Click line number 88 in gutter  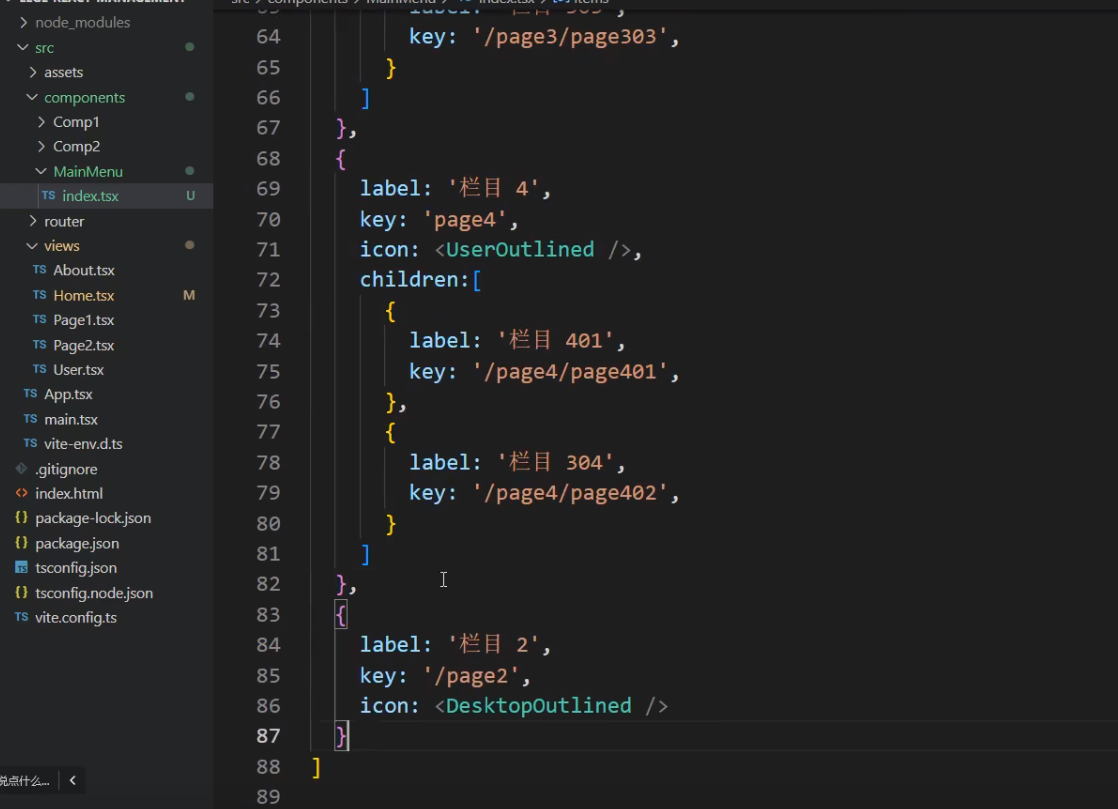(268, 767)
